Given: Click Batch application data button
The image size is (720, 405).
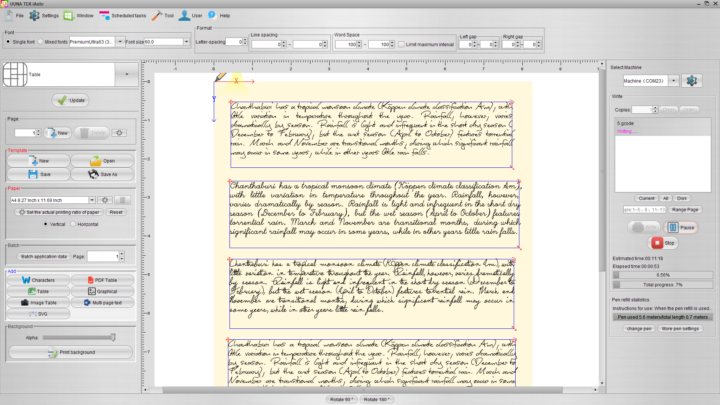Looking at the screenshot, I should 44,257.
